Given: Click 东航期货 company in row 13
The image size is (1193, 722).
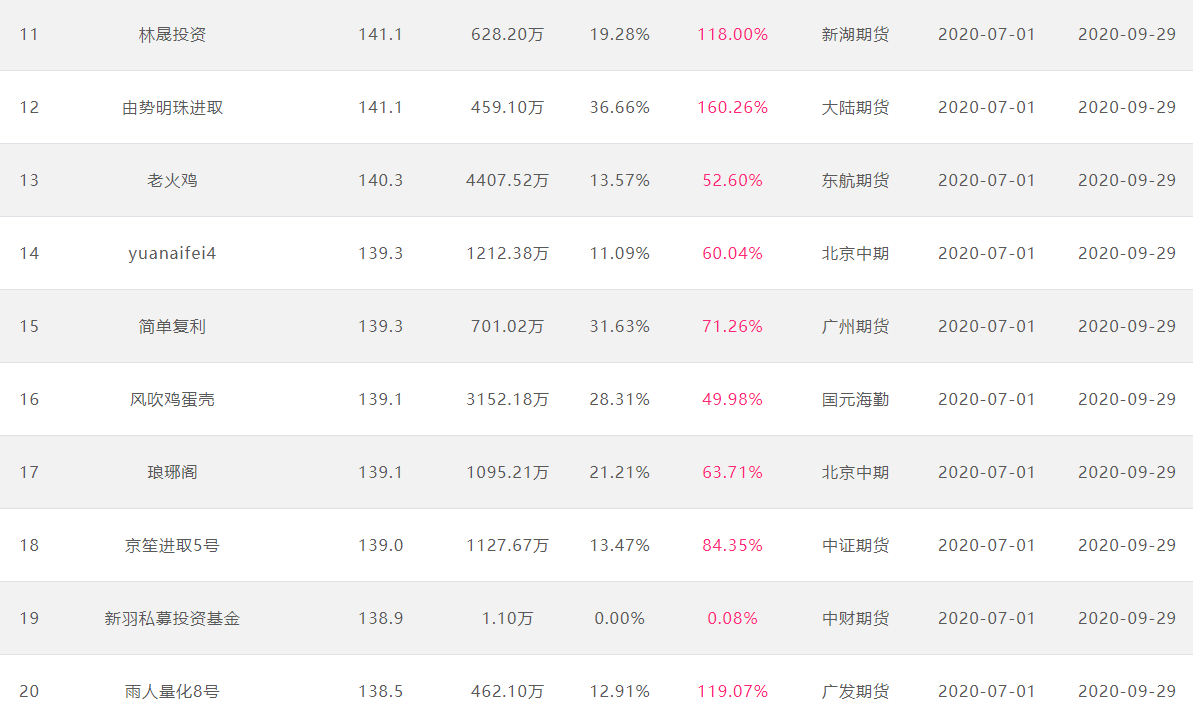Looking at the screenshot, I should 855,180.
